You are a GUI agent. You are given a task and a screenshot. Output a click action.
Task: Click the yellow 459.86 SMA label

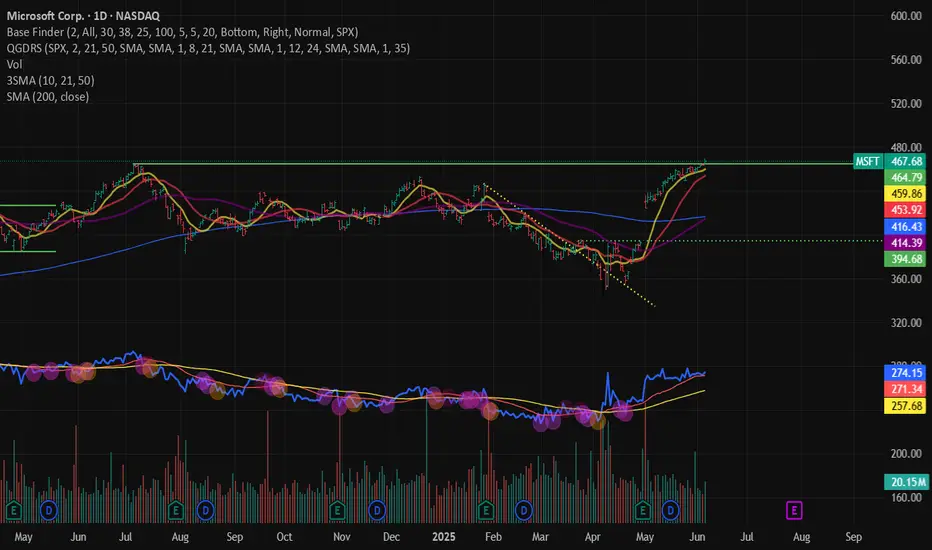(x=906, y=193)
